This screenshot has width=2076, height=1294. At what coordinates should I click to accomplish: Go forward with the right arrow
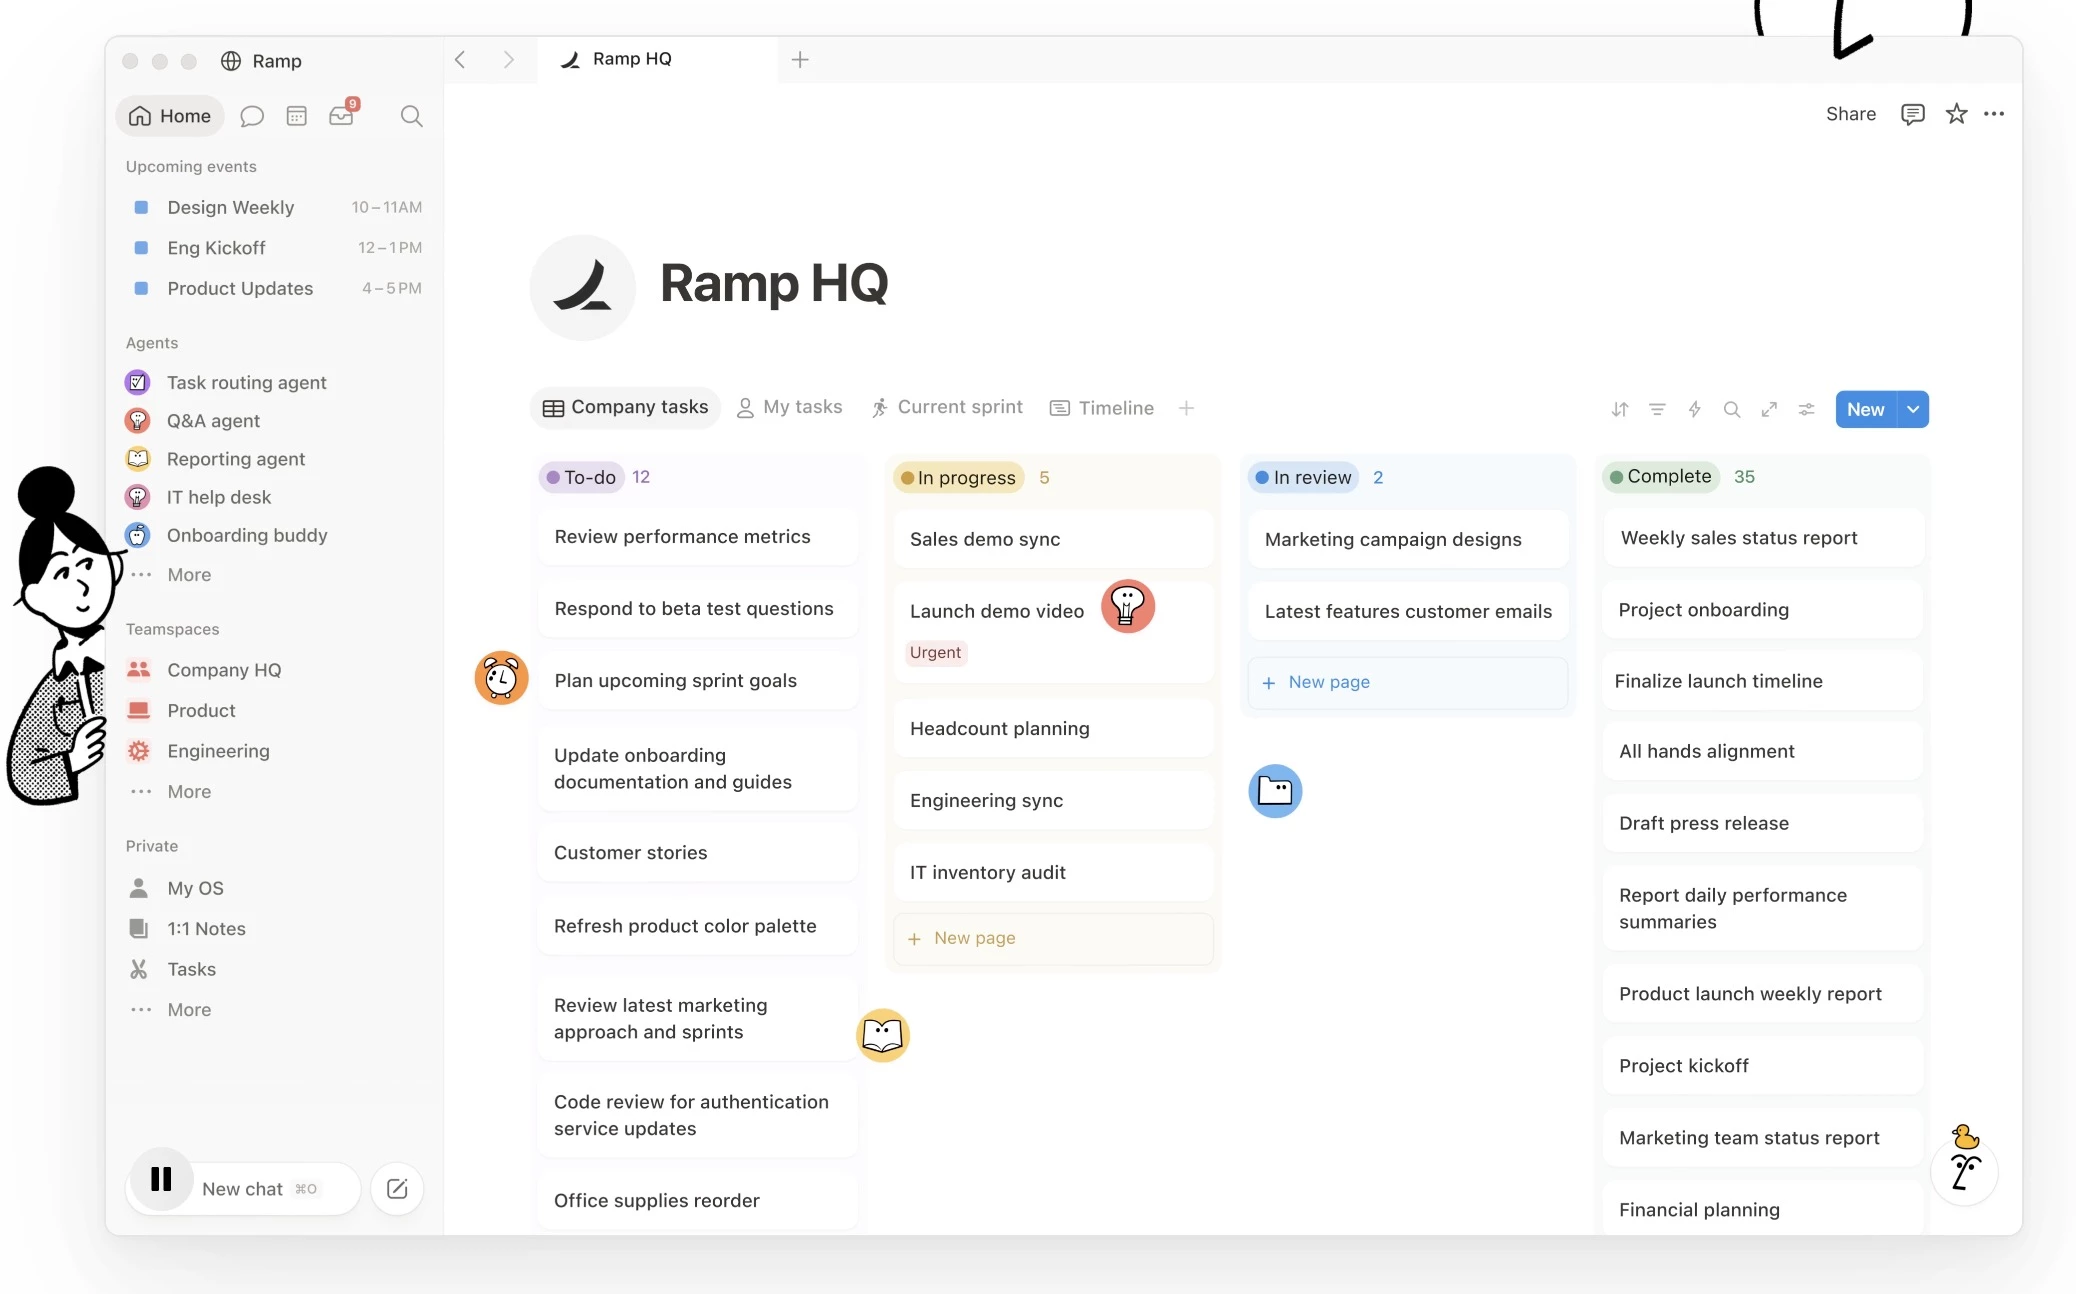click(508, 60)
